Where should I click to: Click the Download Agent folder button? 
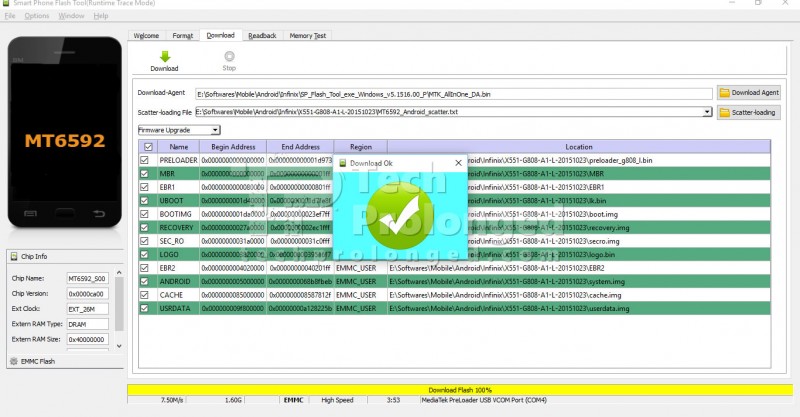pyautogui.click(x=748, y=93)
